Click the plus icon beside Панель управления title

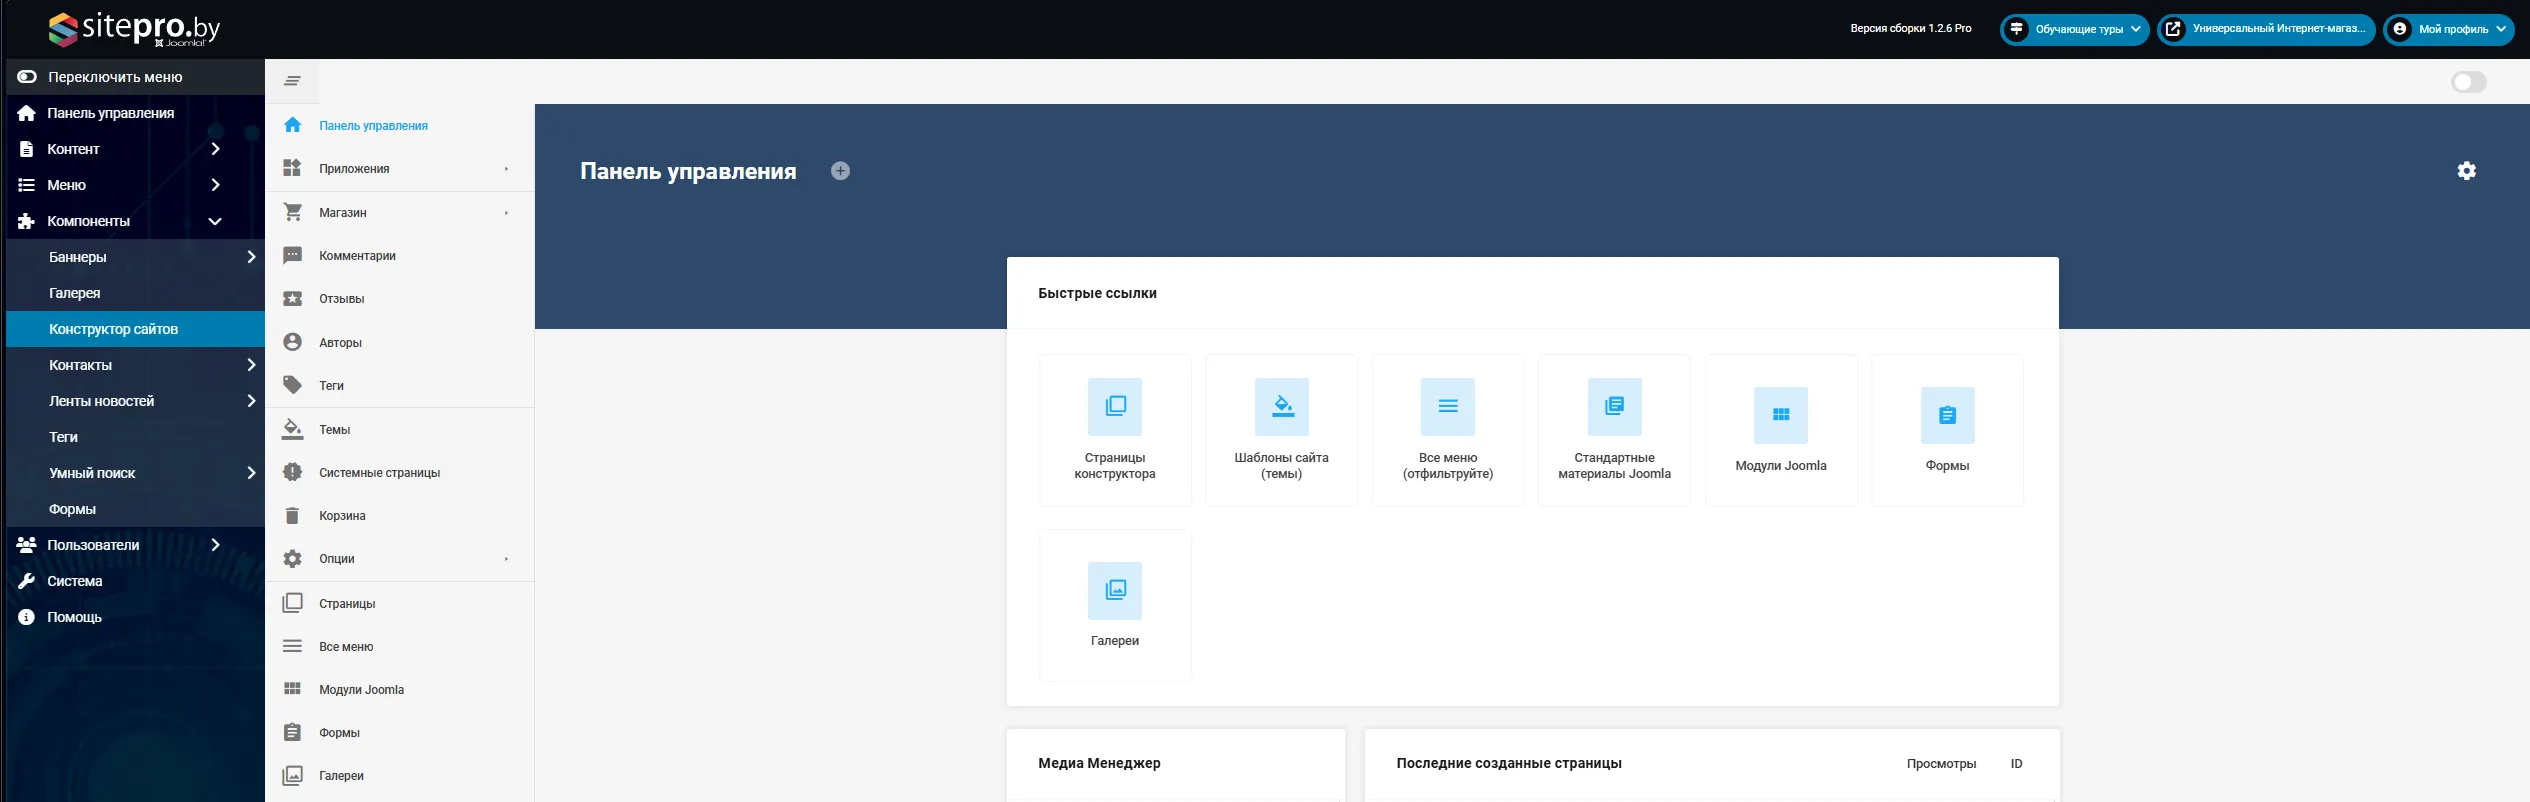click(x=840, y=171)
